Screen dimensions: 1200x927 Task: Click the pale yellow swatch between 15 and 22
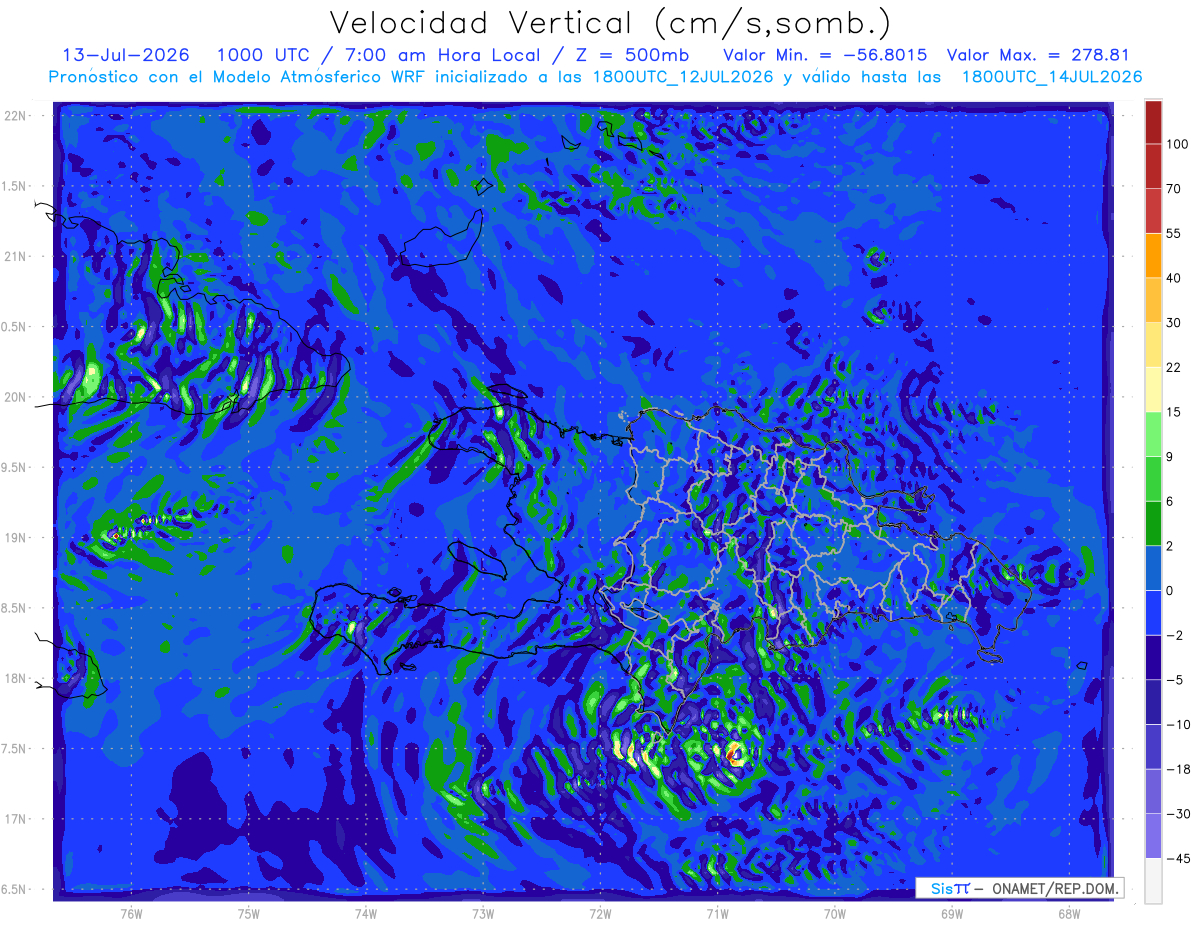[x=1153, y=389]
